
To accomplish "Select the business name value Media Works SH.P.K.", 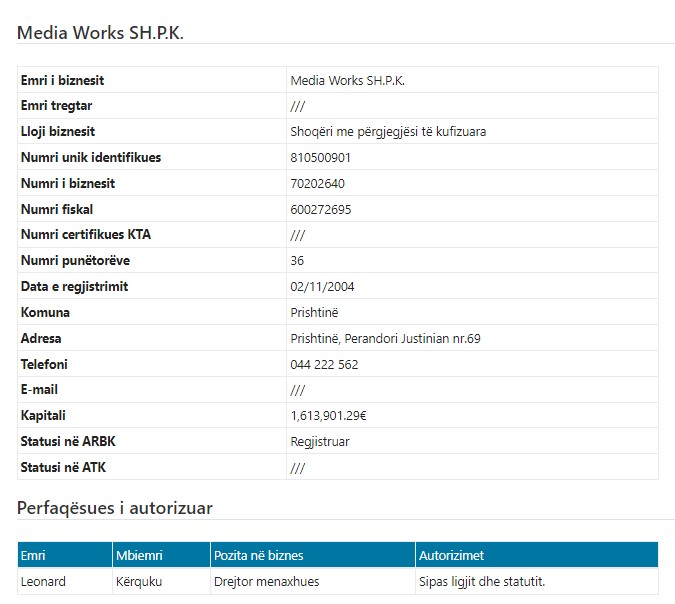I will coord(347,80).
